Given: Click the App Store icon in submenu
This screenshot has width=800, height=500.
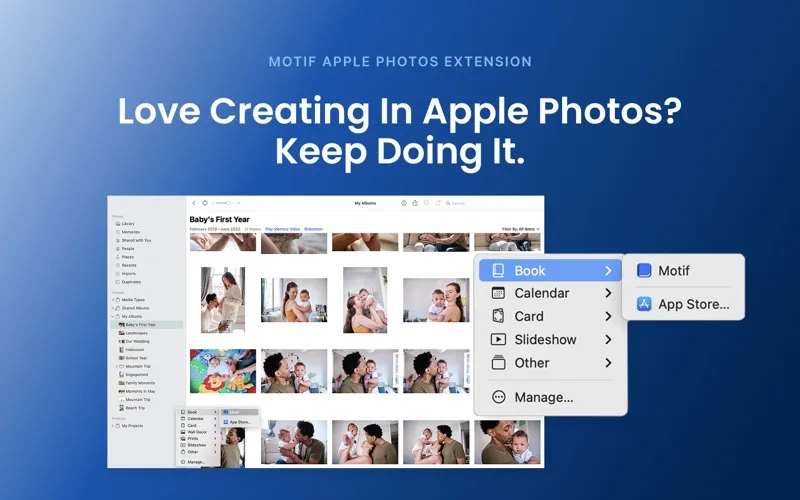Looking at the screenshot, I should (644, 304).
